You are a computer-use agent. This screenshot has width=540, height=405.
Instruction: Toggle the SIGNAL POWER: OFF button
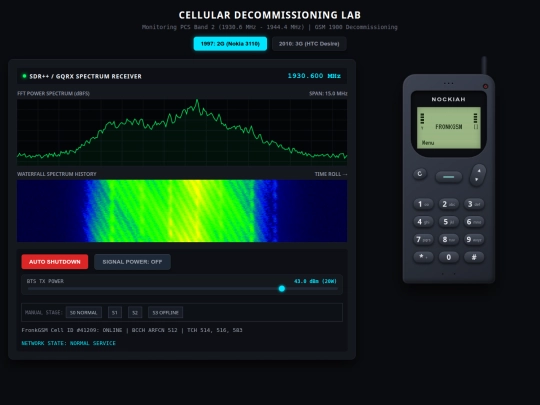click(x=132, y=262)
